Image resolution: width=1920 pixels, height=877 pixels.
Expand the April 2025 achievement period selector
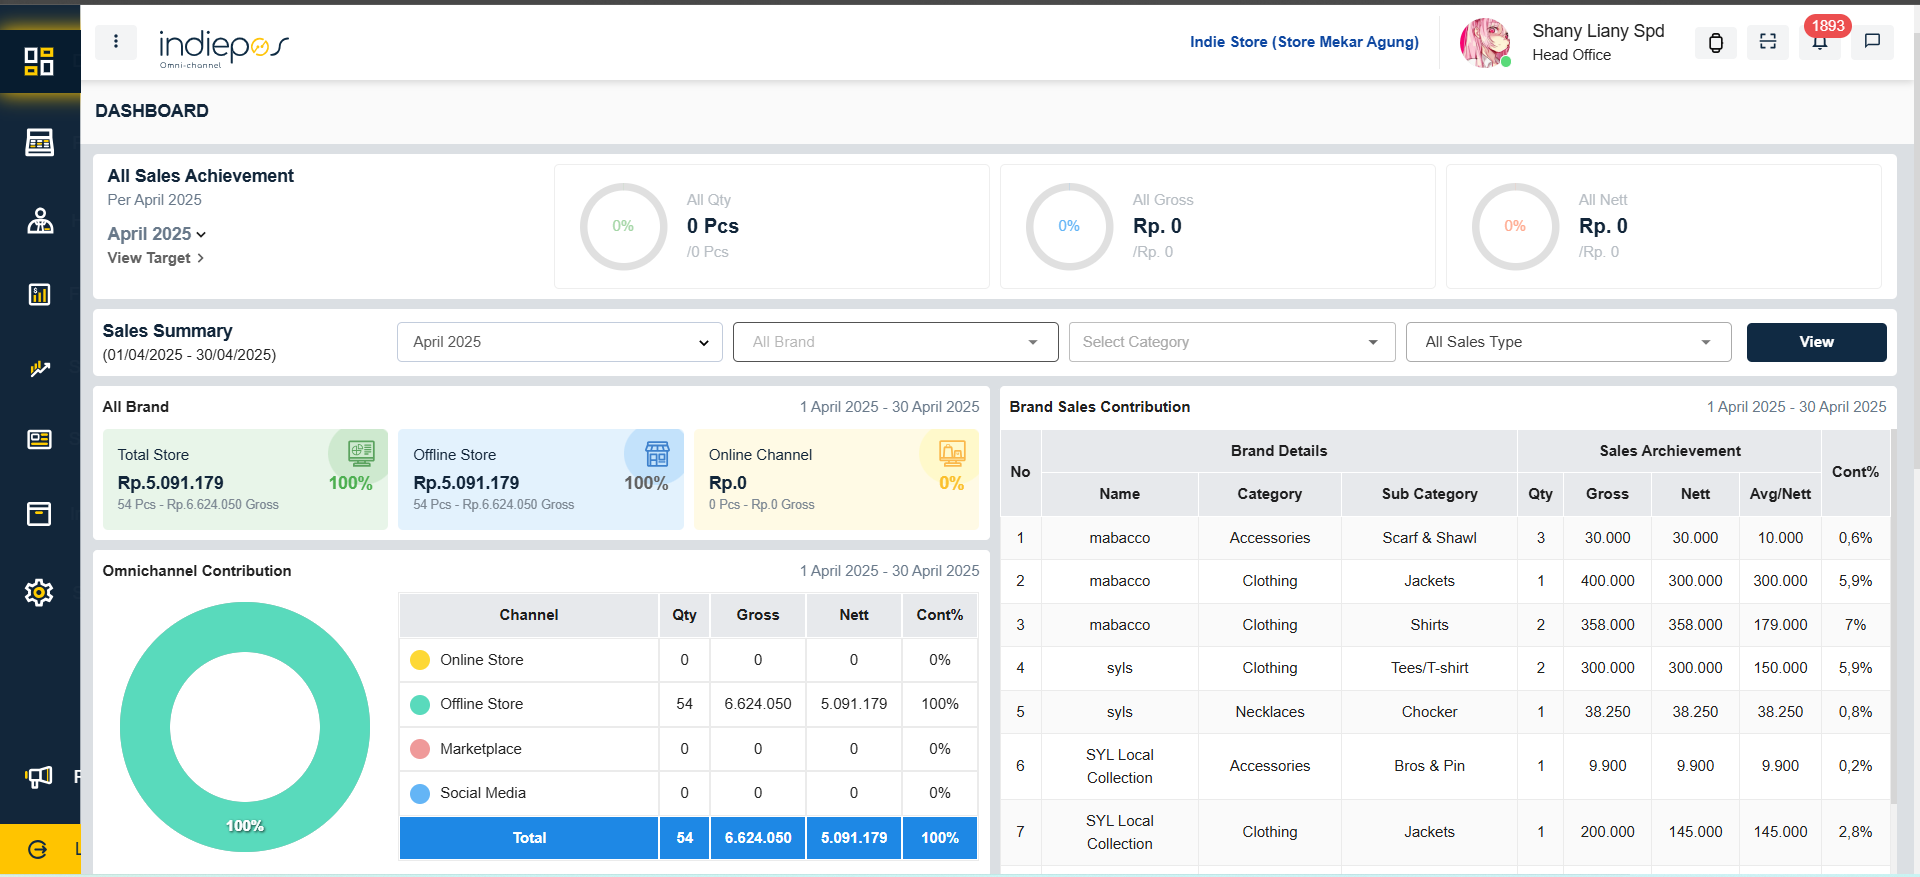coord(157,234)
